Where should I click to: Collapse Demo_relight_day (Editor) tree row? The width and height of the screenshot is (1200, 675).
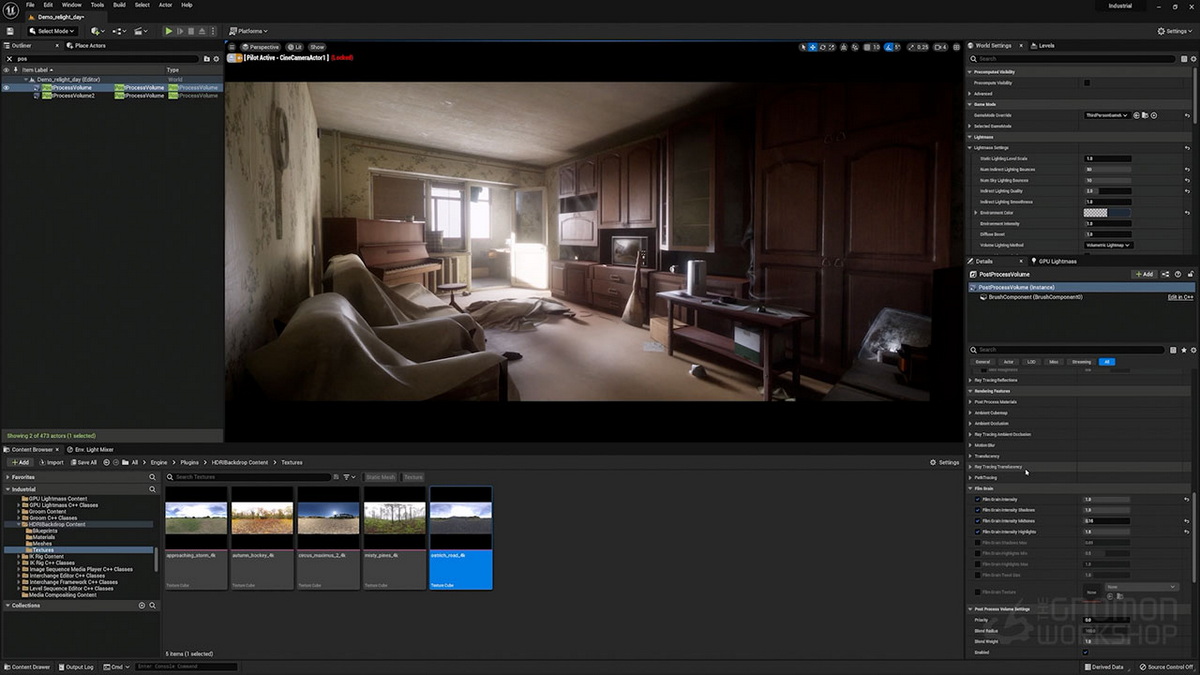pos(25,80)
